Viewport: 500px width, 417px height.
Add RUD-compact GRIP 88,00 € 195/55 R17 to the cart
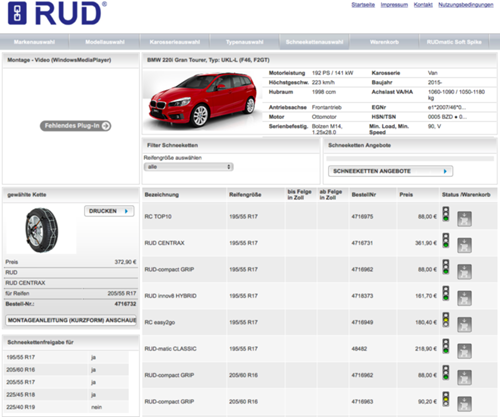[464, 271]
